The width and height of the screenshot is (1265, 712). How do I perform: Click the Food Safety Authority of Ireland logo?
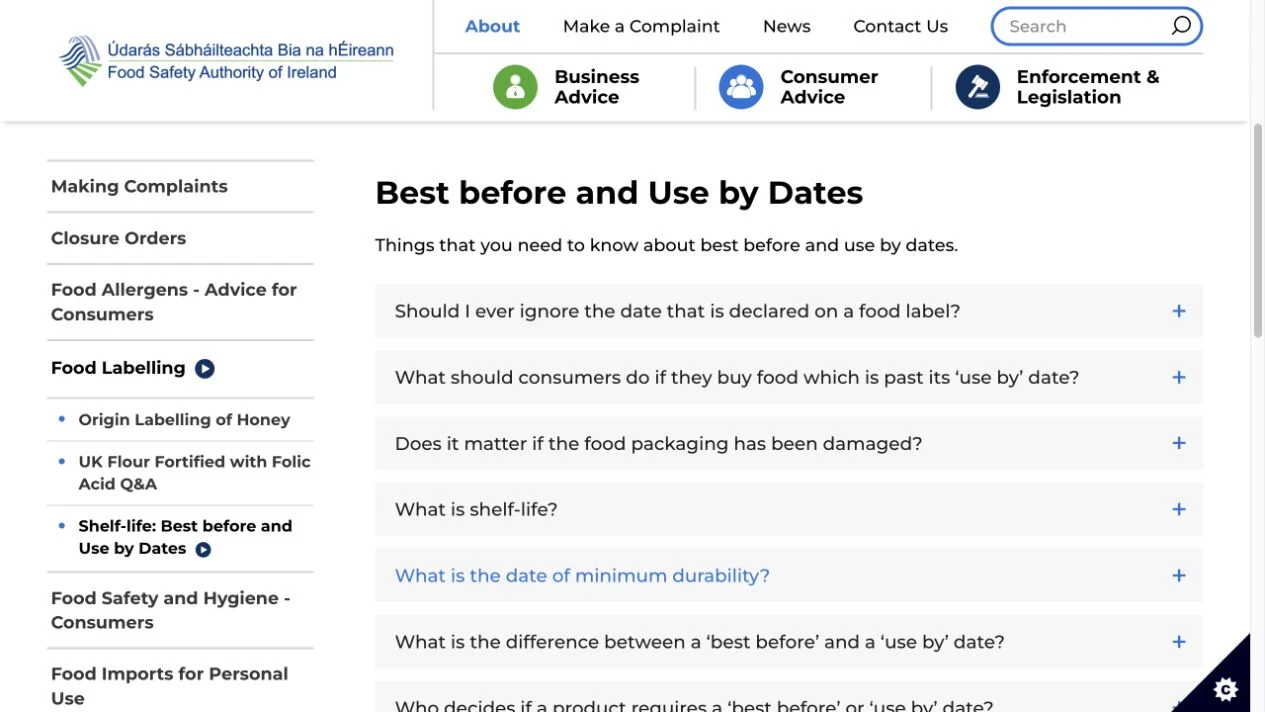tap(226, 61)
